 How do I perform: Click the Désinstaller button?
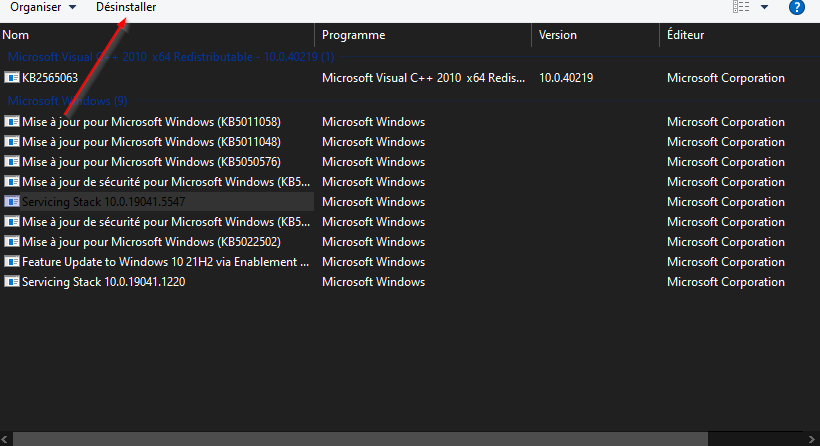[x=126, y=7]
